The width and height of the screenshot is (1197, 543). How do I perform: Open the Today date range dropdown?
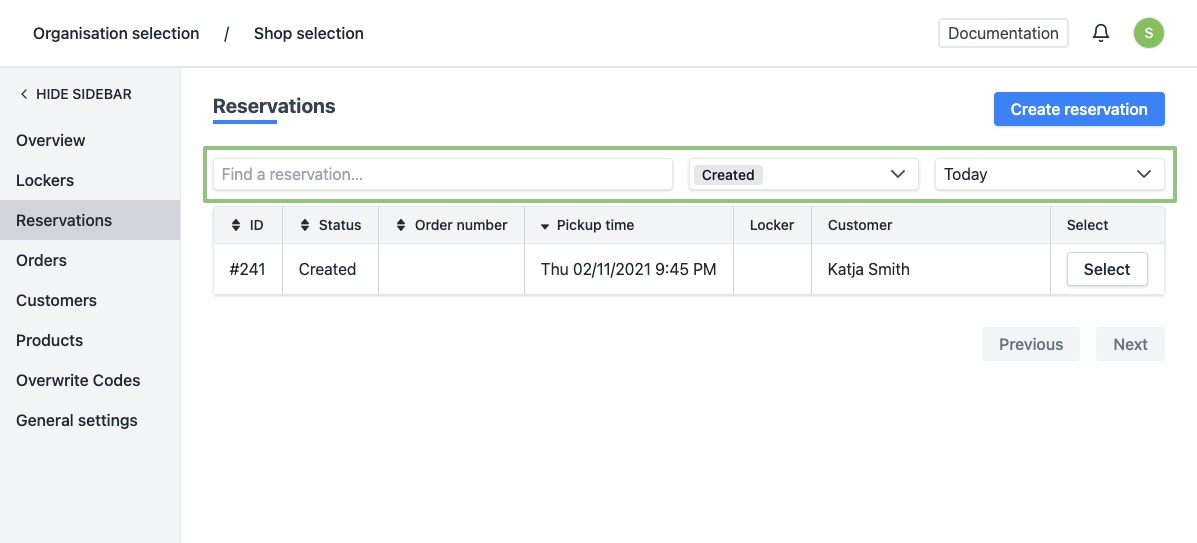point(1144,174)
